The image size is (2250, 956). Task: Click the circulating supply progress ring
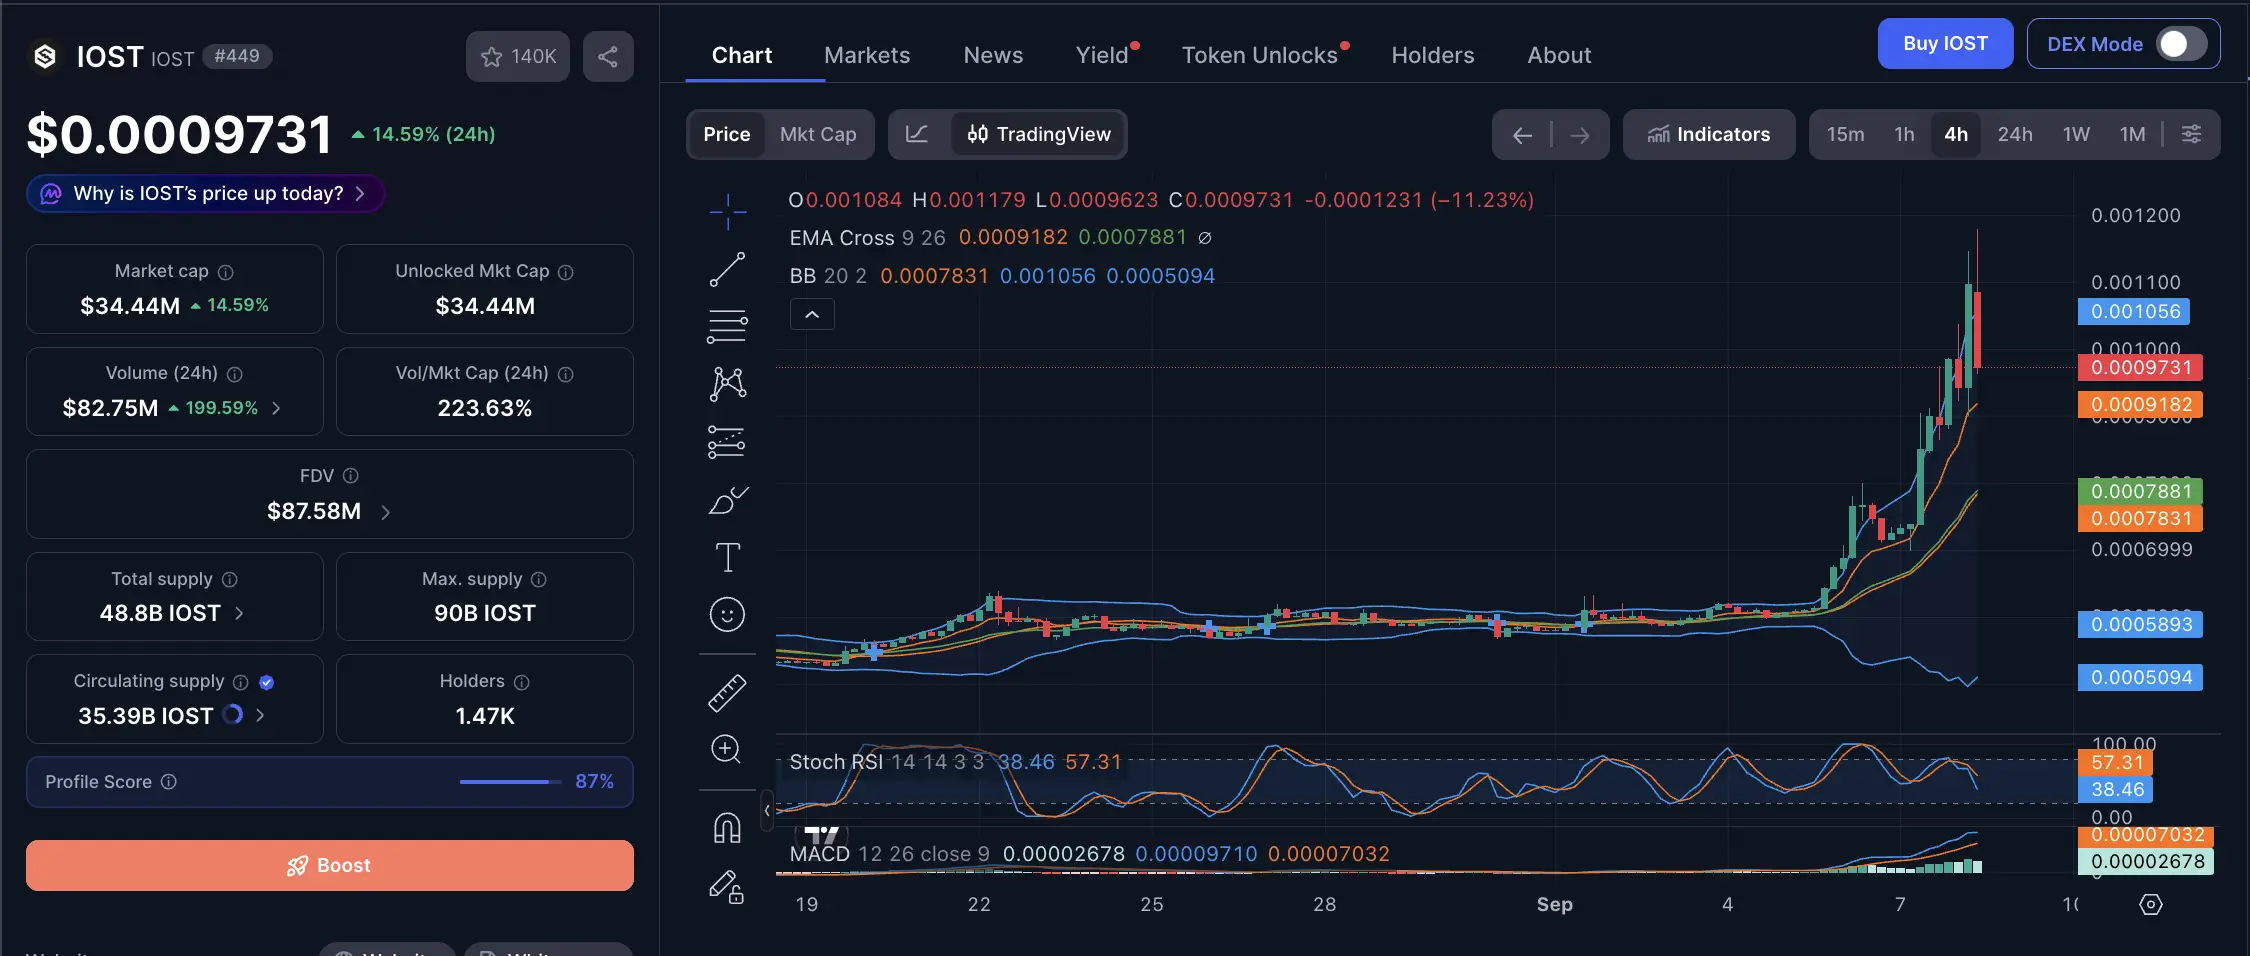[233, 715]
